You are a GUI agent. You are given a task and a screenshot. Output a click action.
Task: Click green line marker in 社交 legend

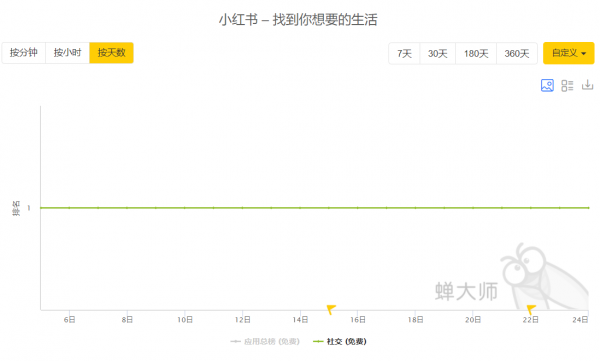[318, 341]
